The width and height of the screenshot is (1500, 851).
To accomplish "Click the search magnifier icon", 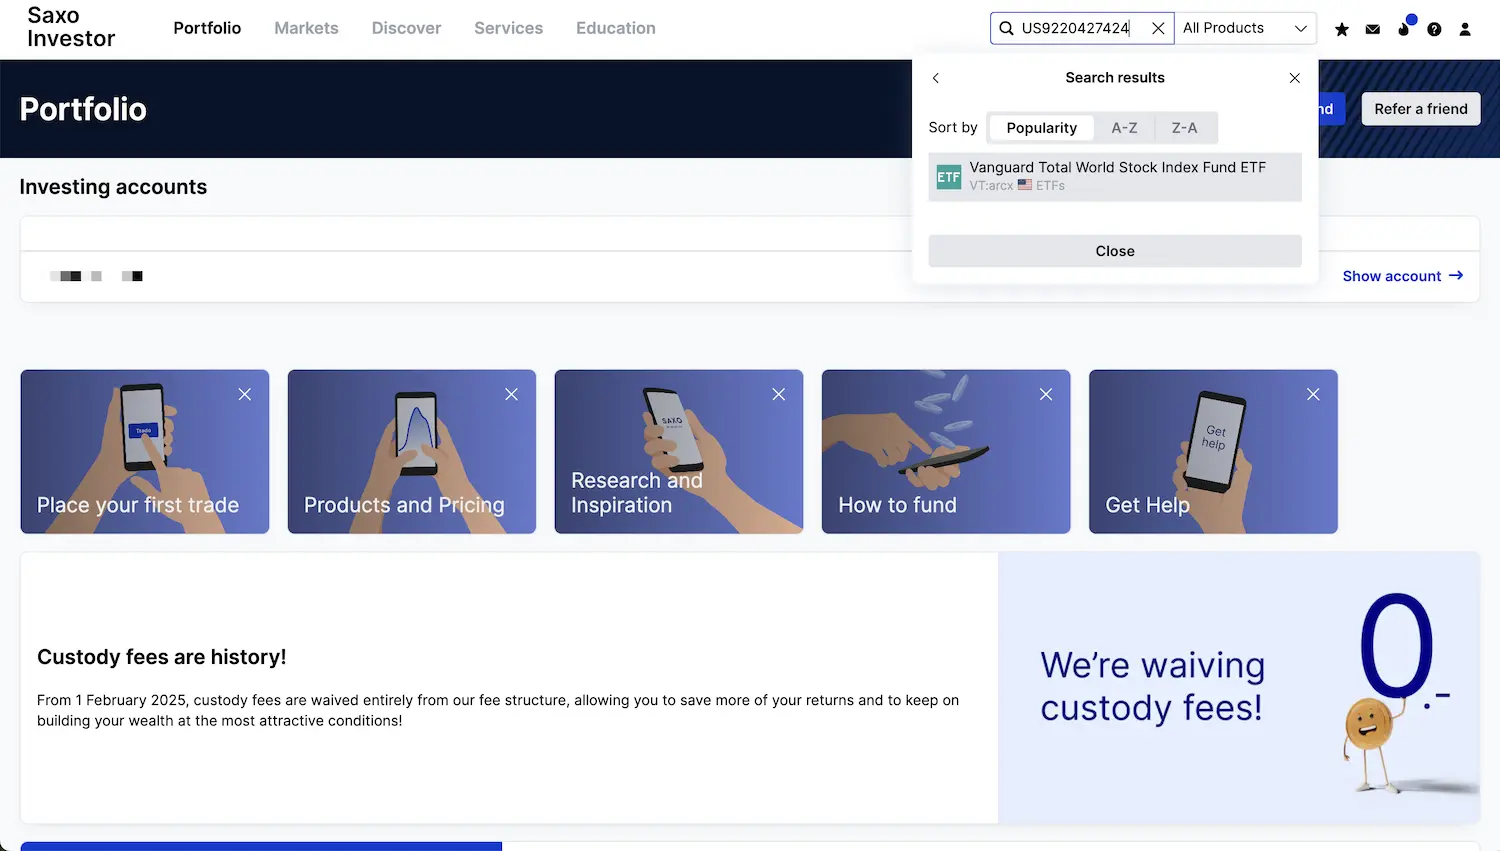I will (x=1006, y=28).
